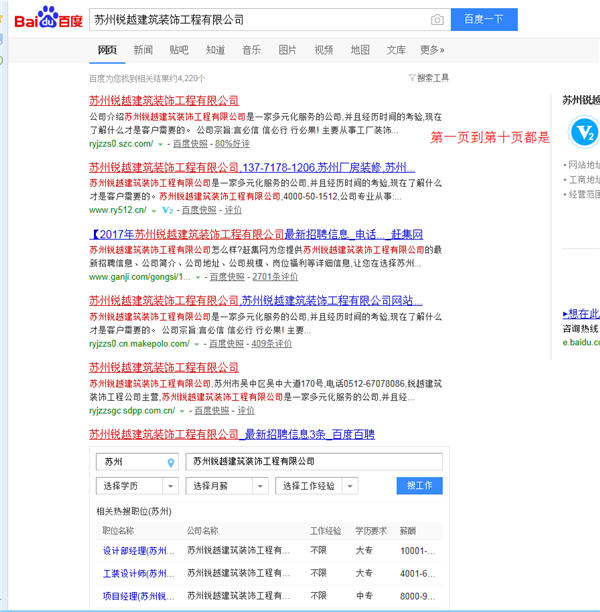Open 百度快照 for www.ry512.cn result
This screenshot has height=612, width=600.
pos(199,210)
